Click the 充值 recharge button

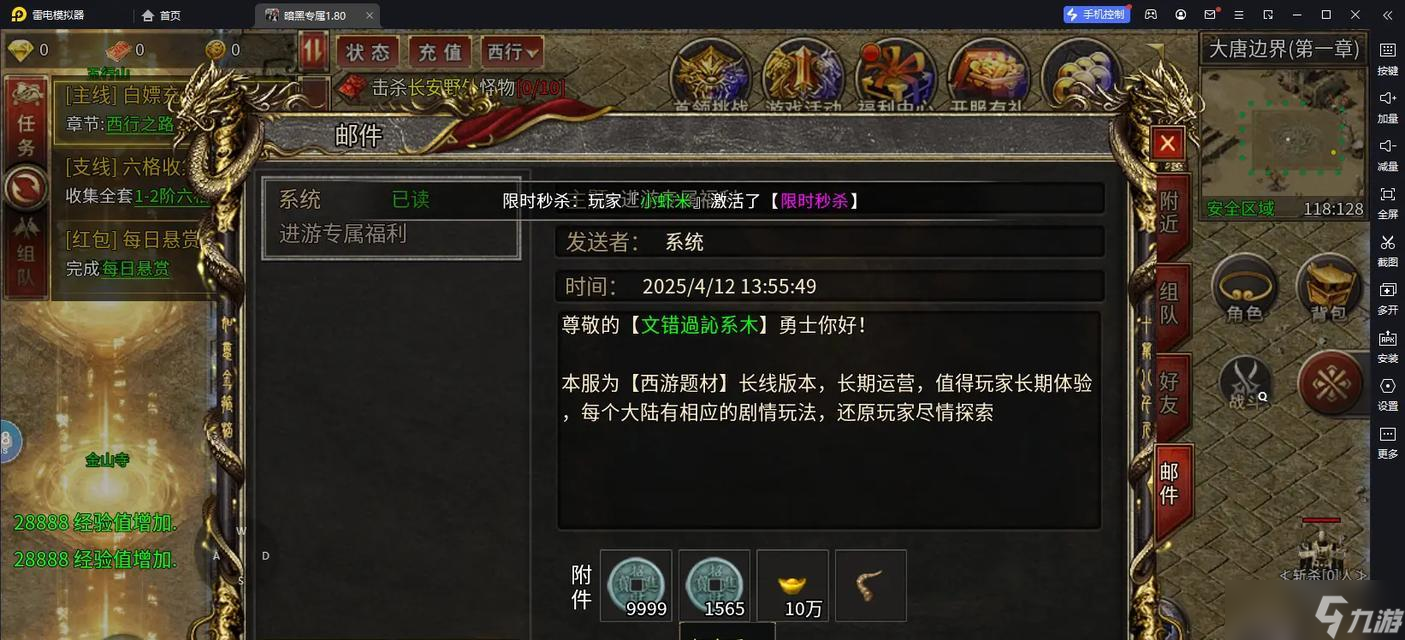click(x=440, y=51)
